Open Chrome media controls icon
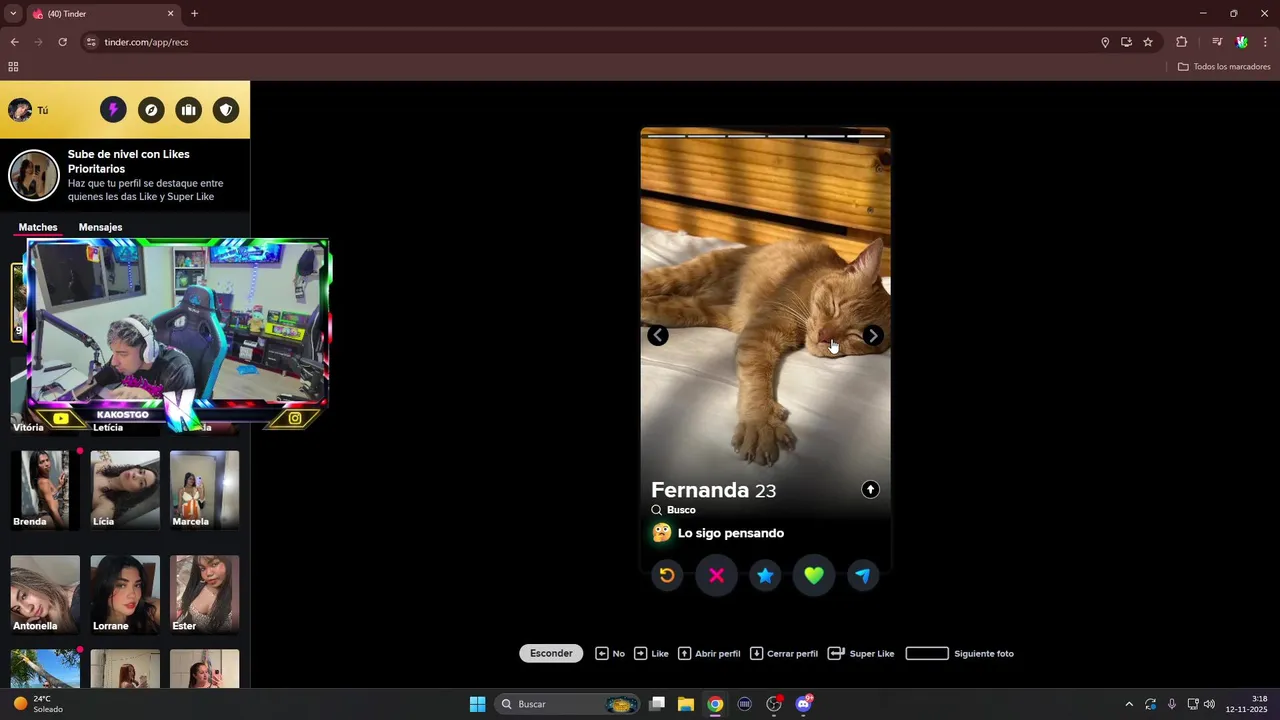This screenshot has height=720, width=1280. 1217,42
